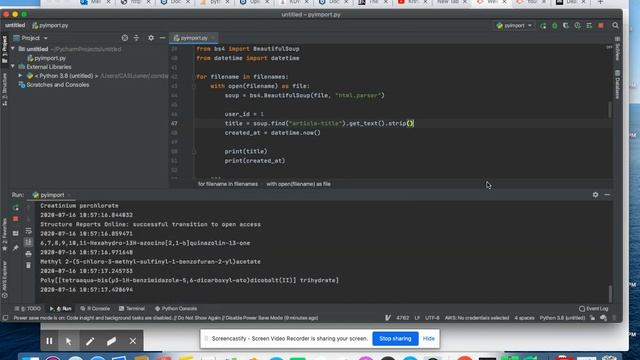Collapse the External Libraries node
640x360 pixels.
click(x=13, y=67)
